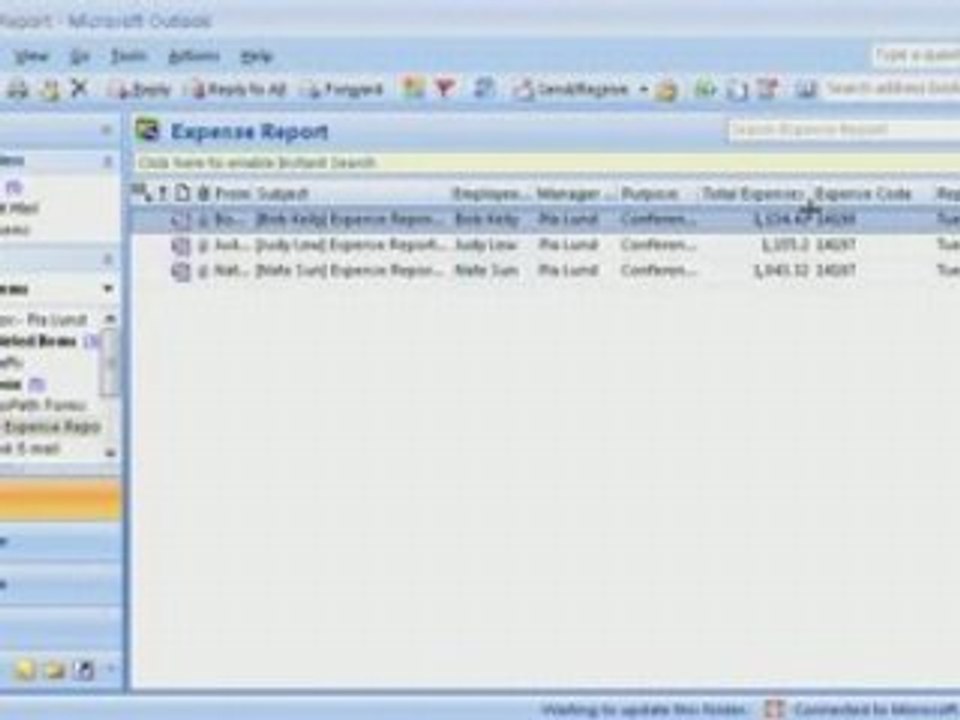Screen dimensions: 960x720
Task: Click the Reply to All toolbar button
Action: (x=238, y=90)
